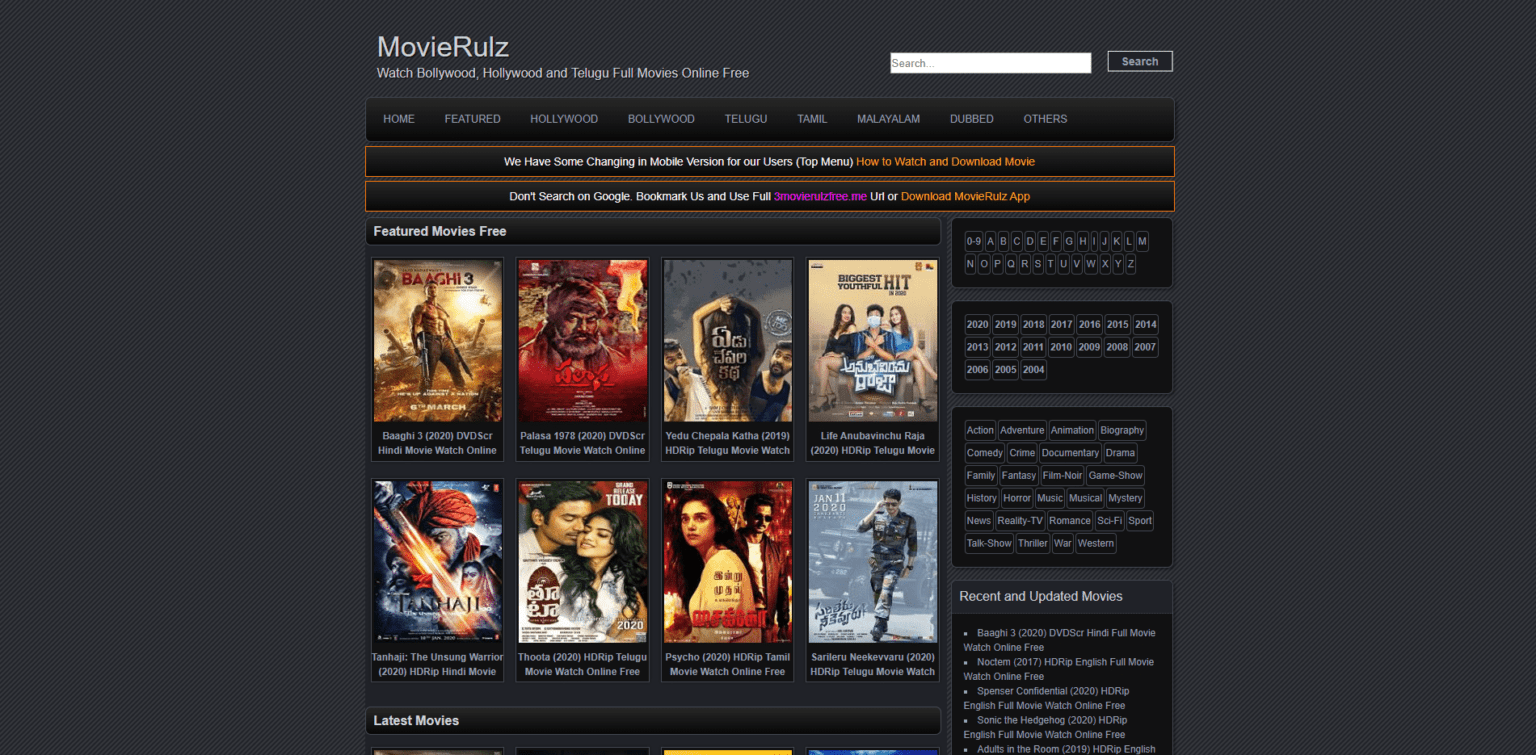Open the HOME menu item

click(399, 119)
